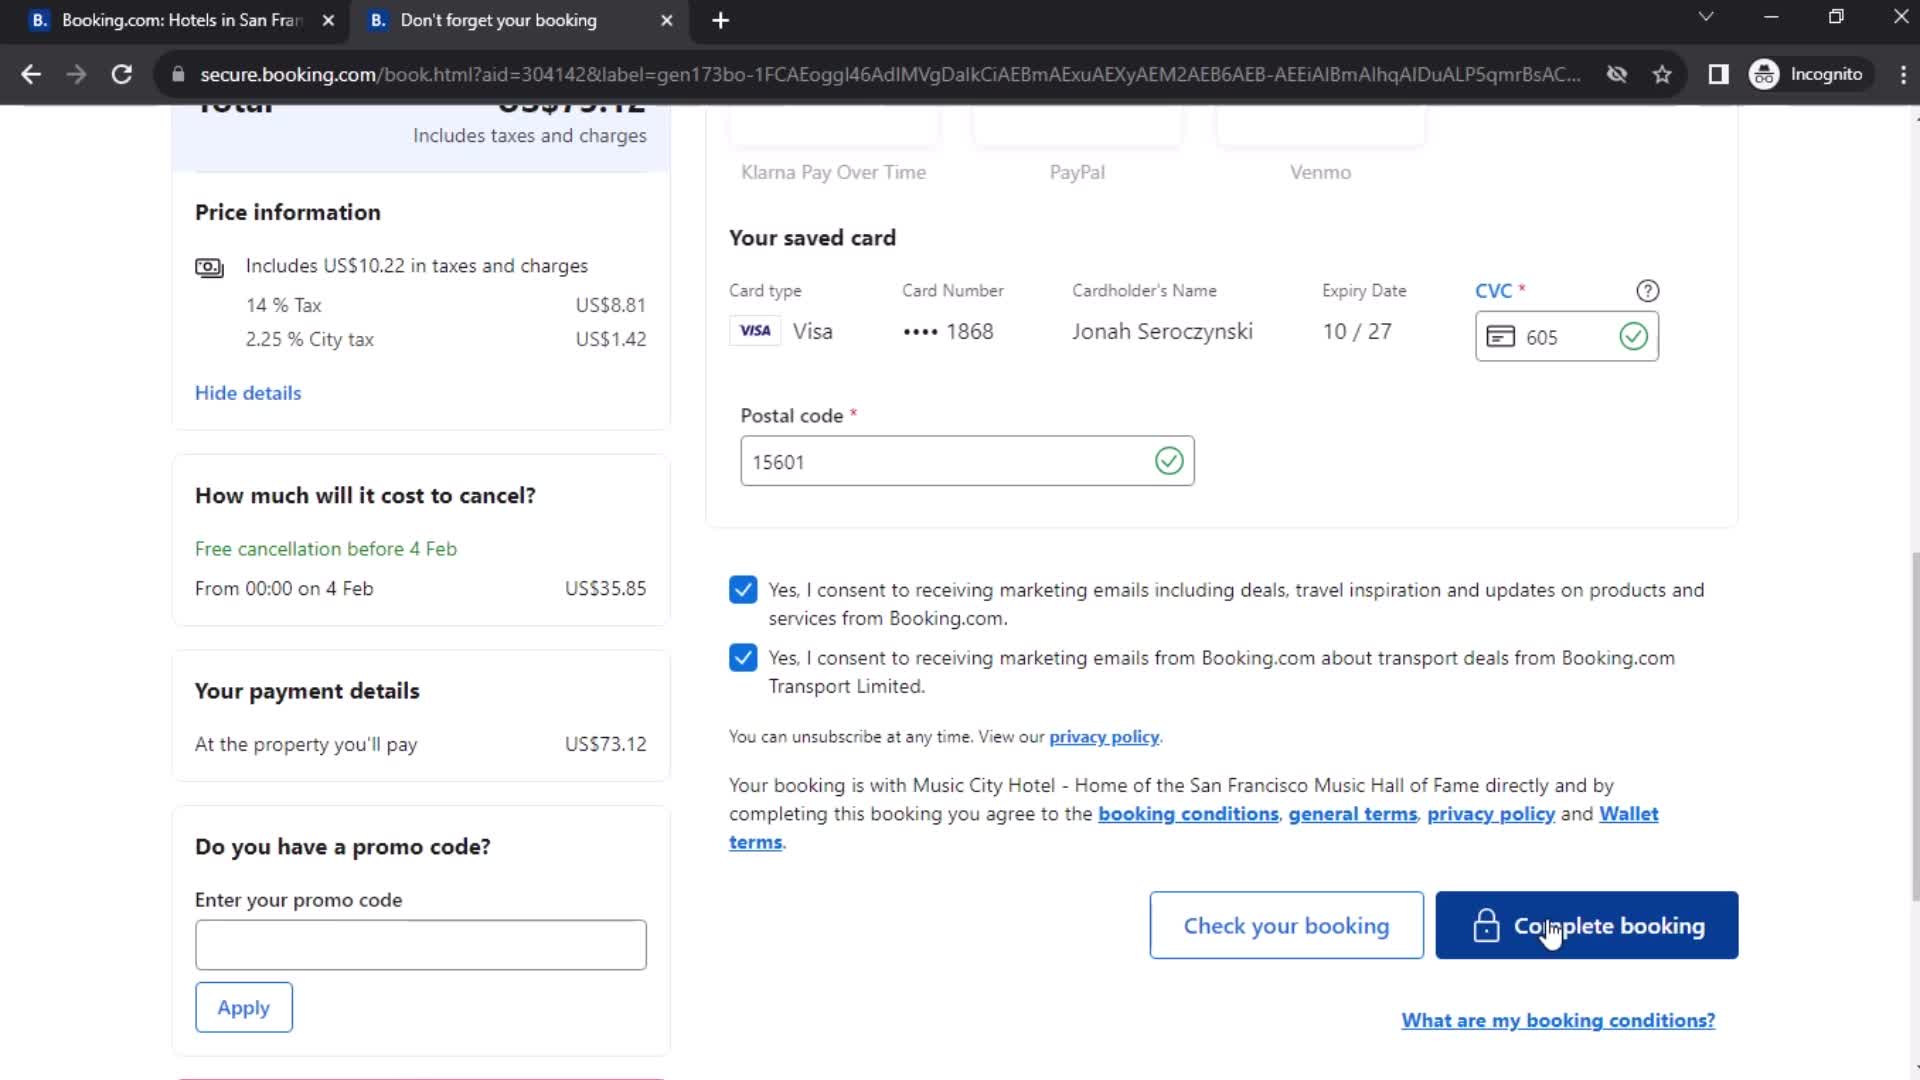Click 'Your saved card' heading
The width and height of the screenshot is (1920, 1080).
tap(812, 238)
